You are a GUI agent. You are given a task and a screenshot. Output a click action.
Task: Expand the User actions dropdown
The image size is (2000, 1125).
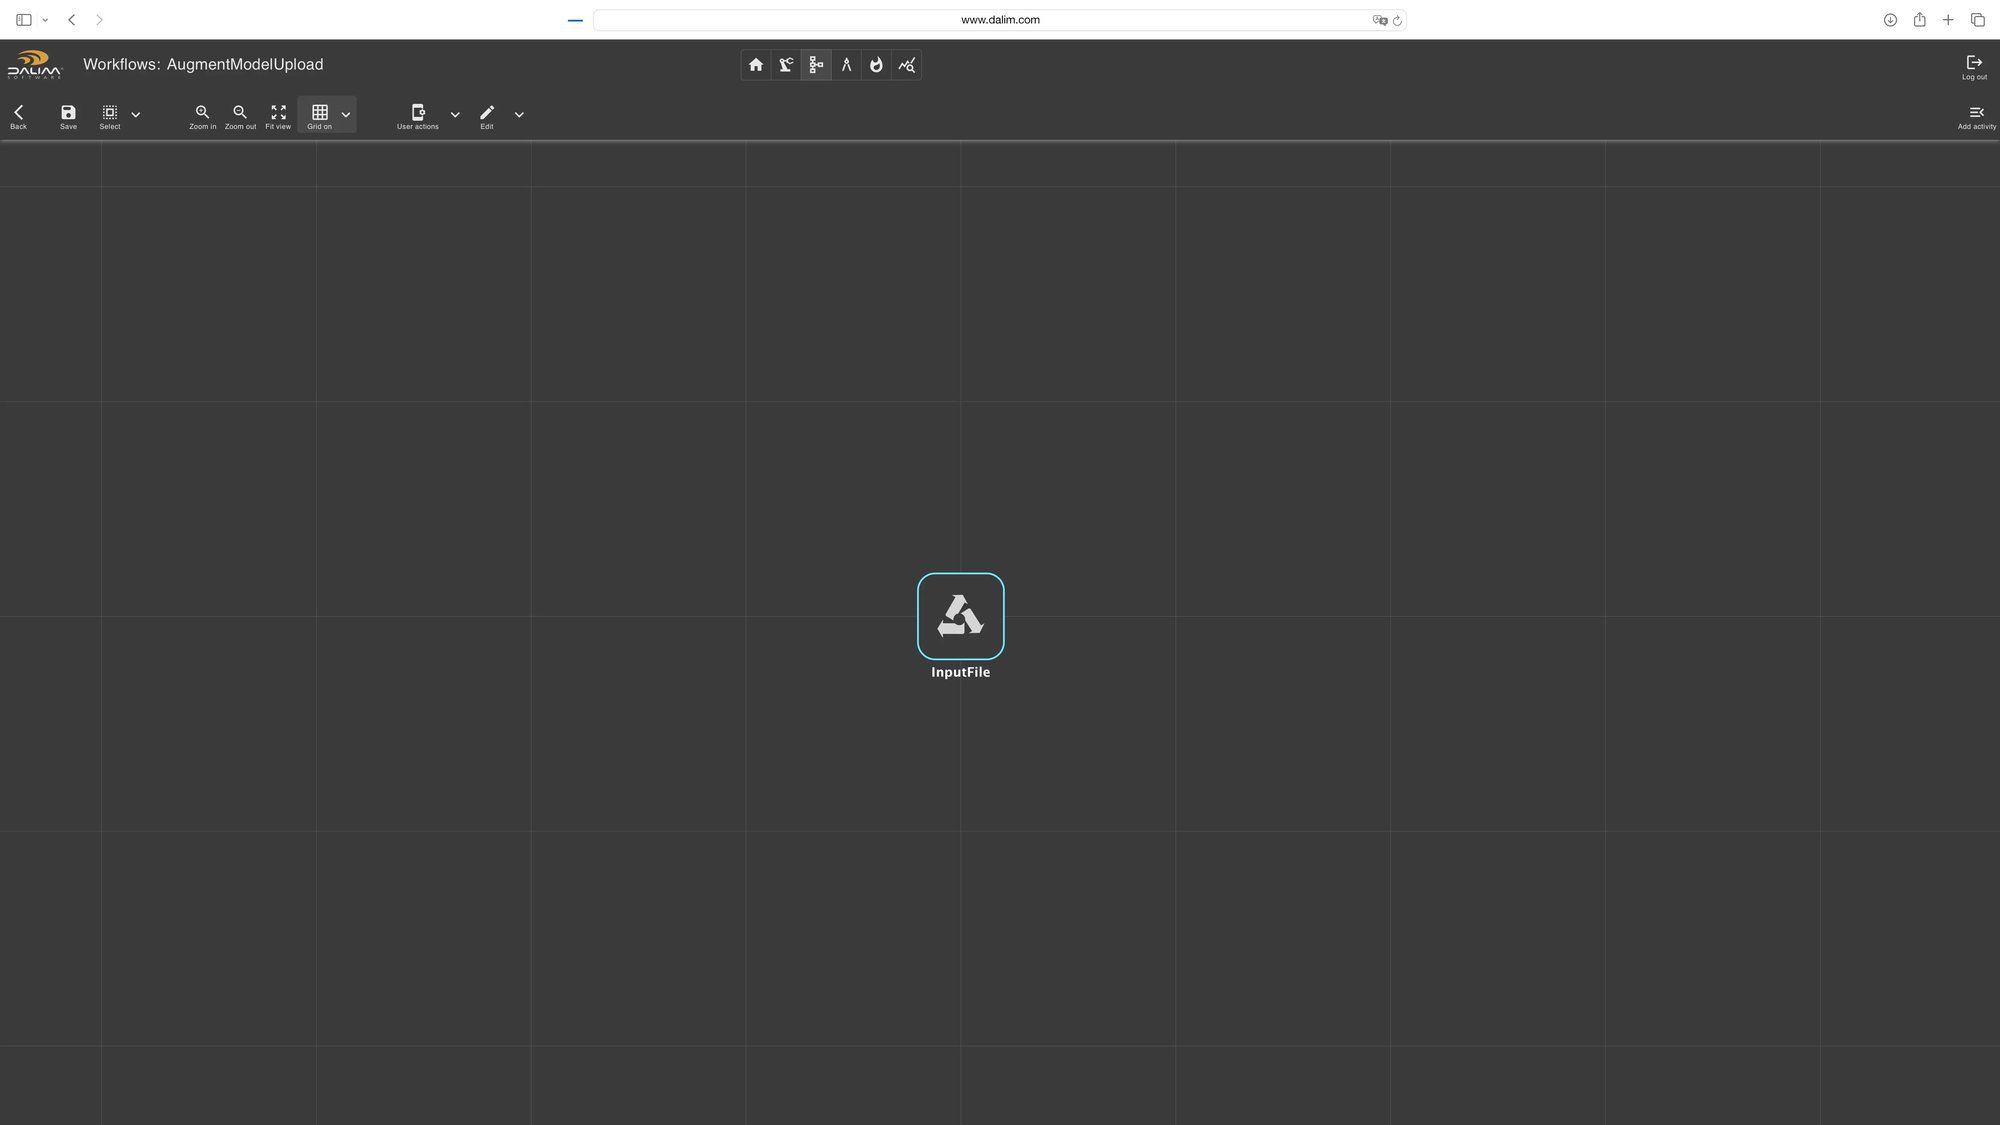coord(455,114)
